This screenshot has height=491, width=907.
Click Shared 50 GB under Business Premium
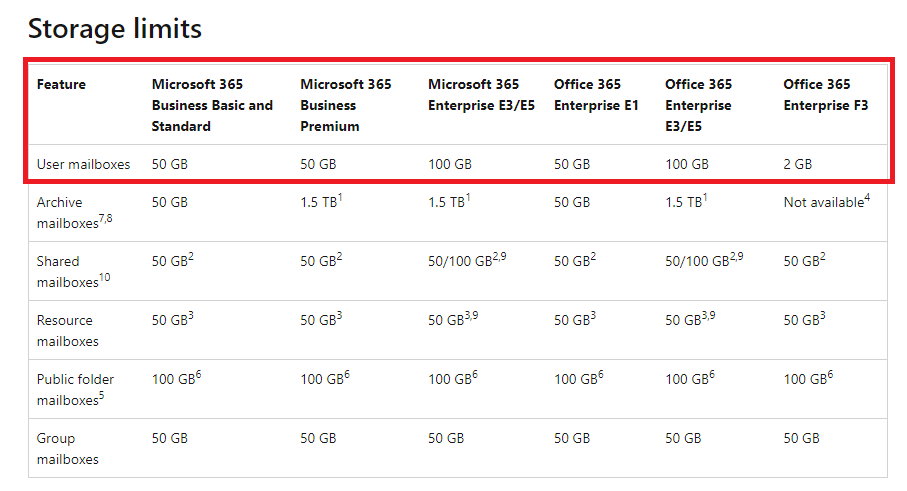click(x=321, y=261)
